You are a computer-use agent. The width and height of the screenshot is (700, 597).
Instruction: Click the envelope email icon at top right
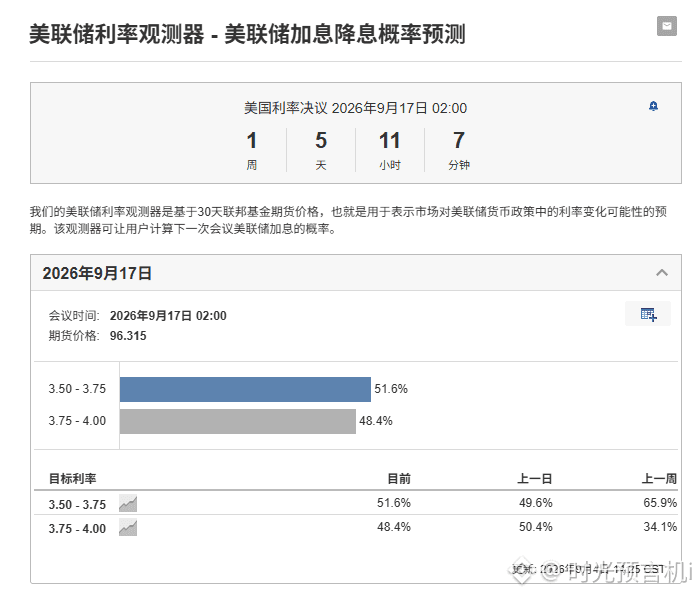667,26
